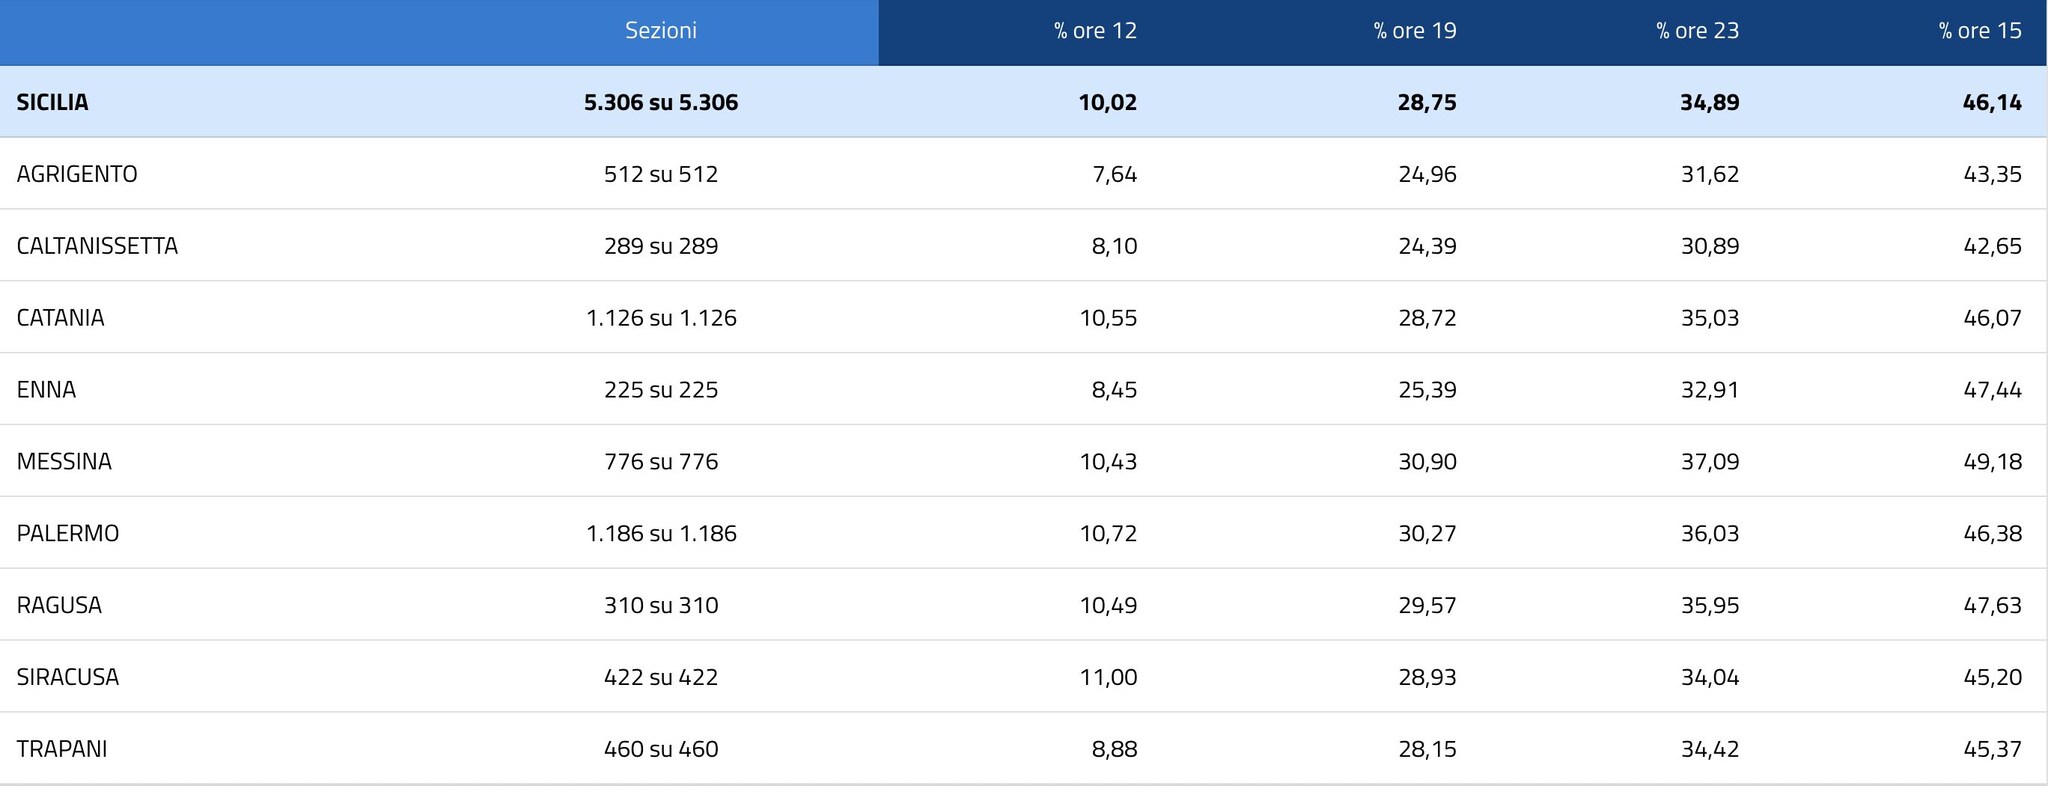Screen dimensions: 2048x786
Task: Click the % ore 15 column header
Action: coord(1979,31)
